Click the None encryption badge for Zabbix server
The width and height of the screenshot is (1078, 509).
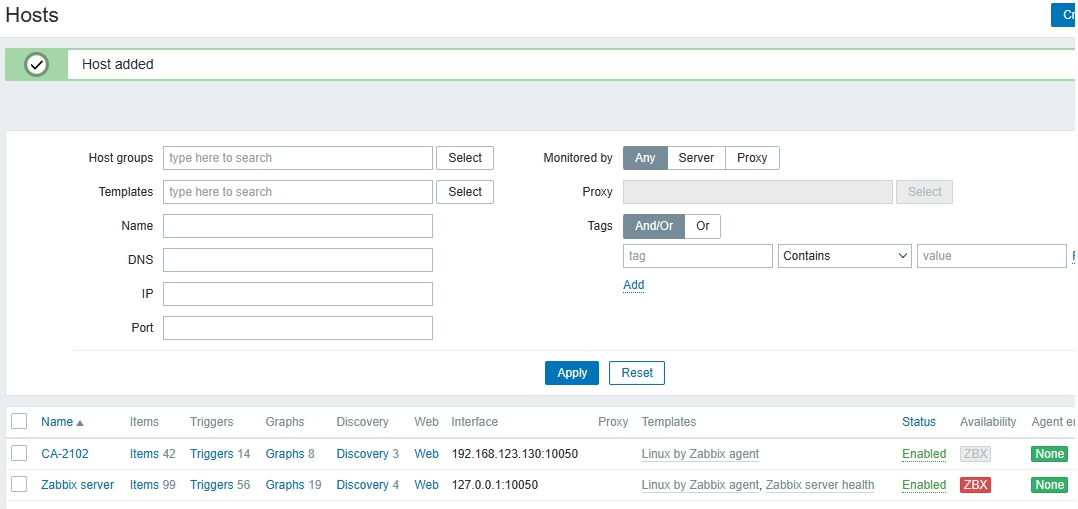(x=1049, y=485)
